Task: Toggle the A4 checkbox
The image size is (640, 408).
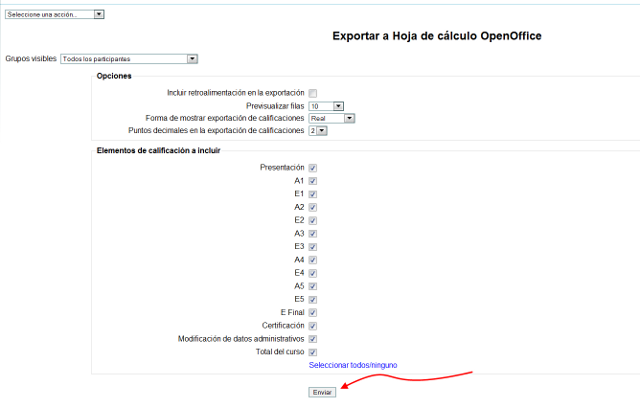Action: 313,259
